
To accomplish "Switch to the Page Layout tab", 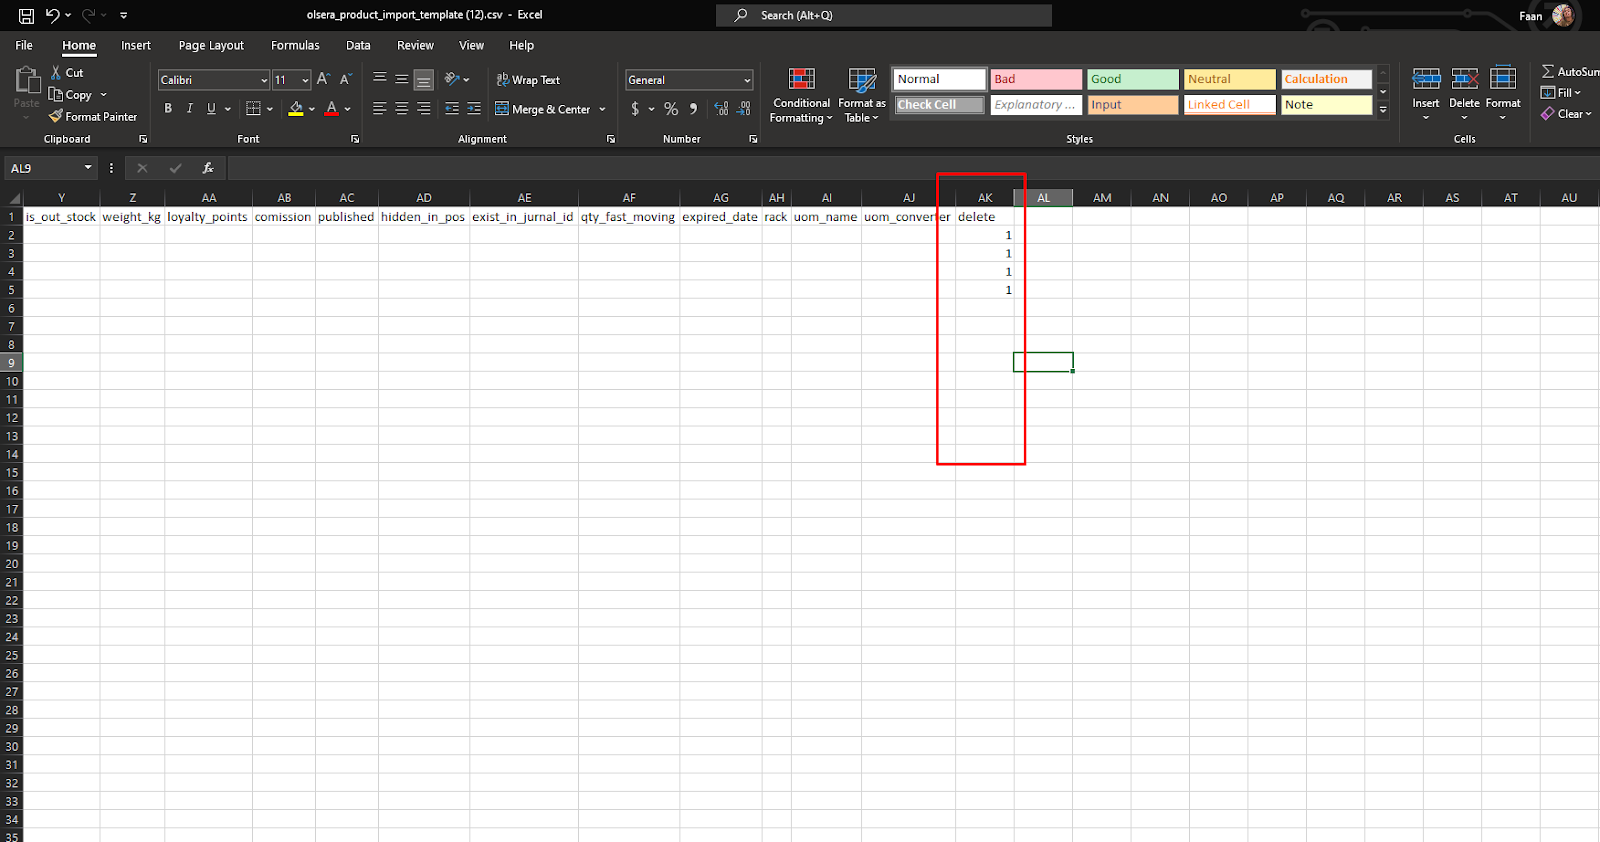I will pyautogui.click(x=211, y=46).
